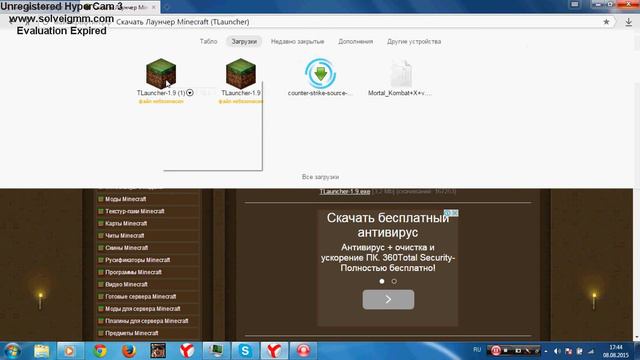Show hidden tray icons arrow
This screenshot has height=360, width=640.
coord(546,351)
